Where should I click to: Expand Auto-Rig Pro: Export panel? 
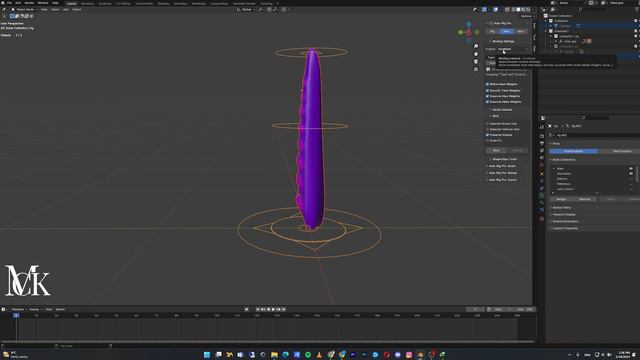[x=502, y=180]
